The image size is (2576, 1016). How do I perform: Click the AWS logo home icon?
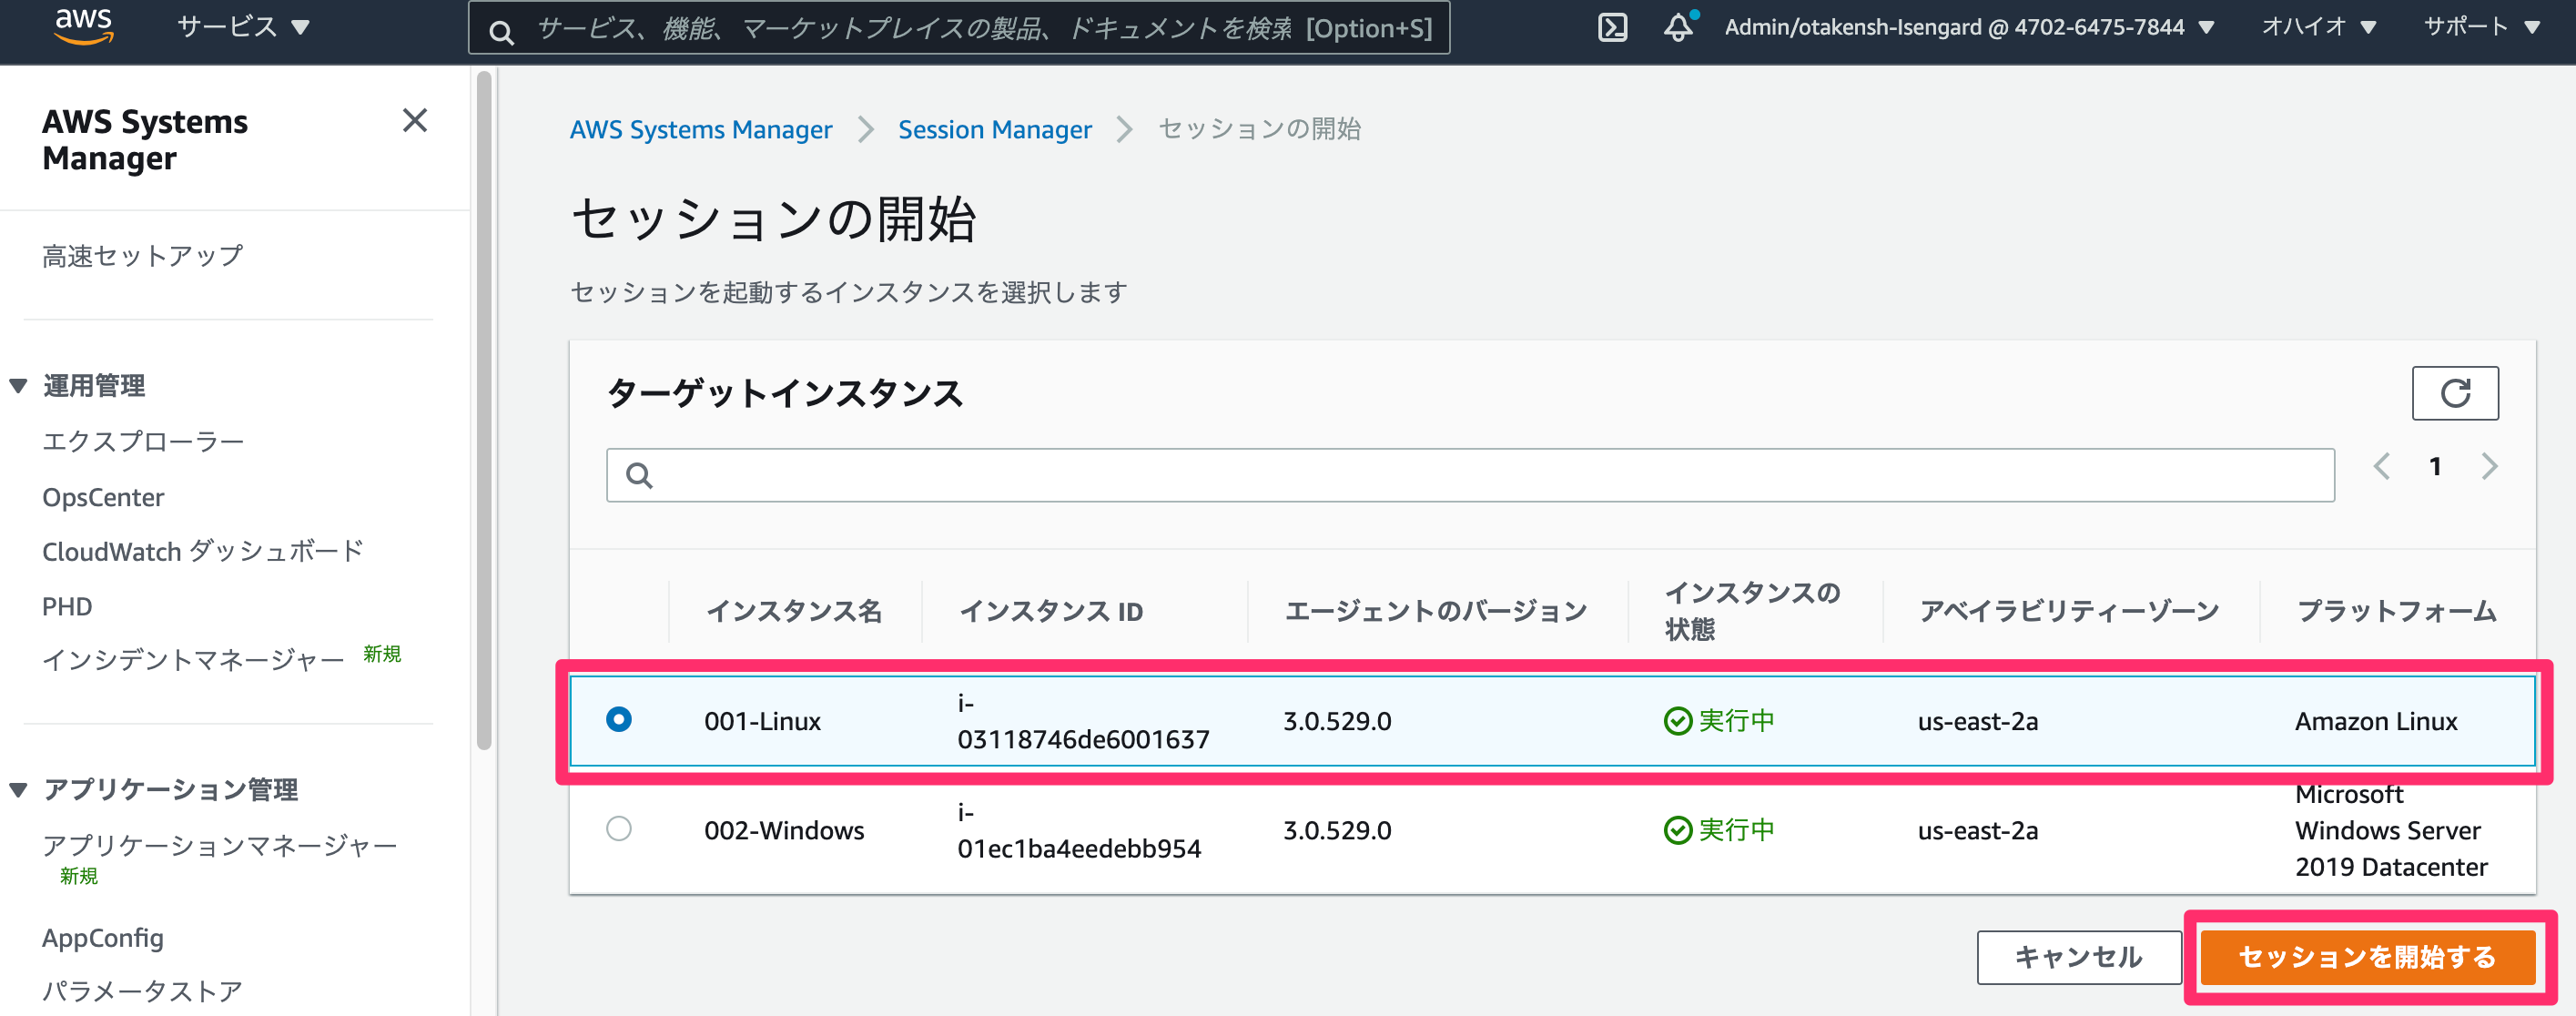click(x=84, y=26)
